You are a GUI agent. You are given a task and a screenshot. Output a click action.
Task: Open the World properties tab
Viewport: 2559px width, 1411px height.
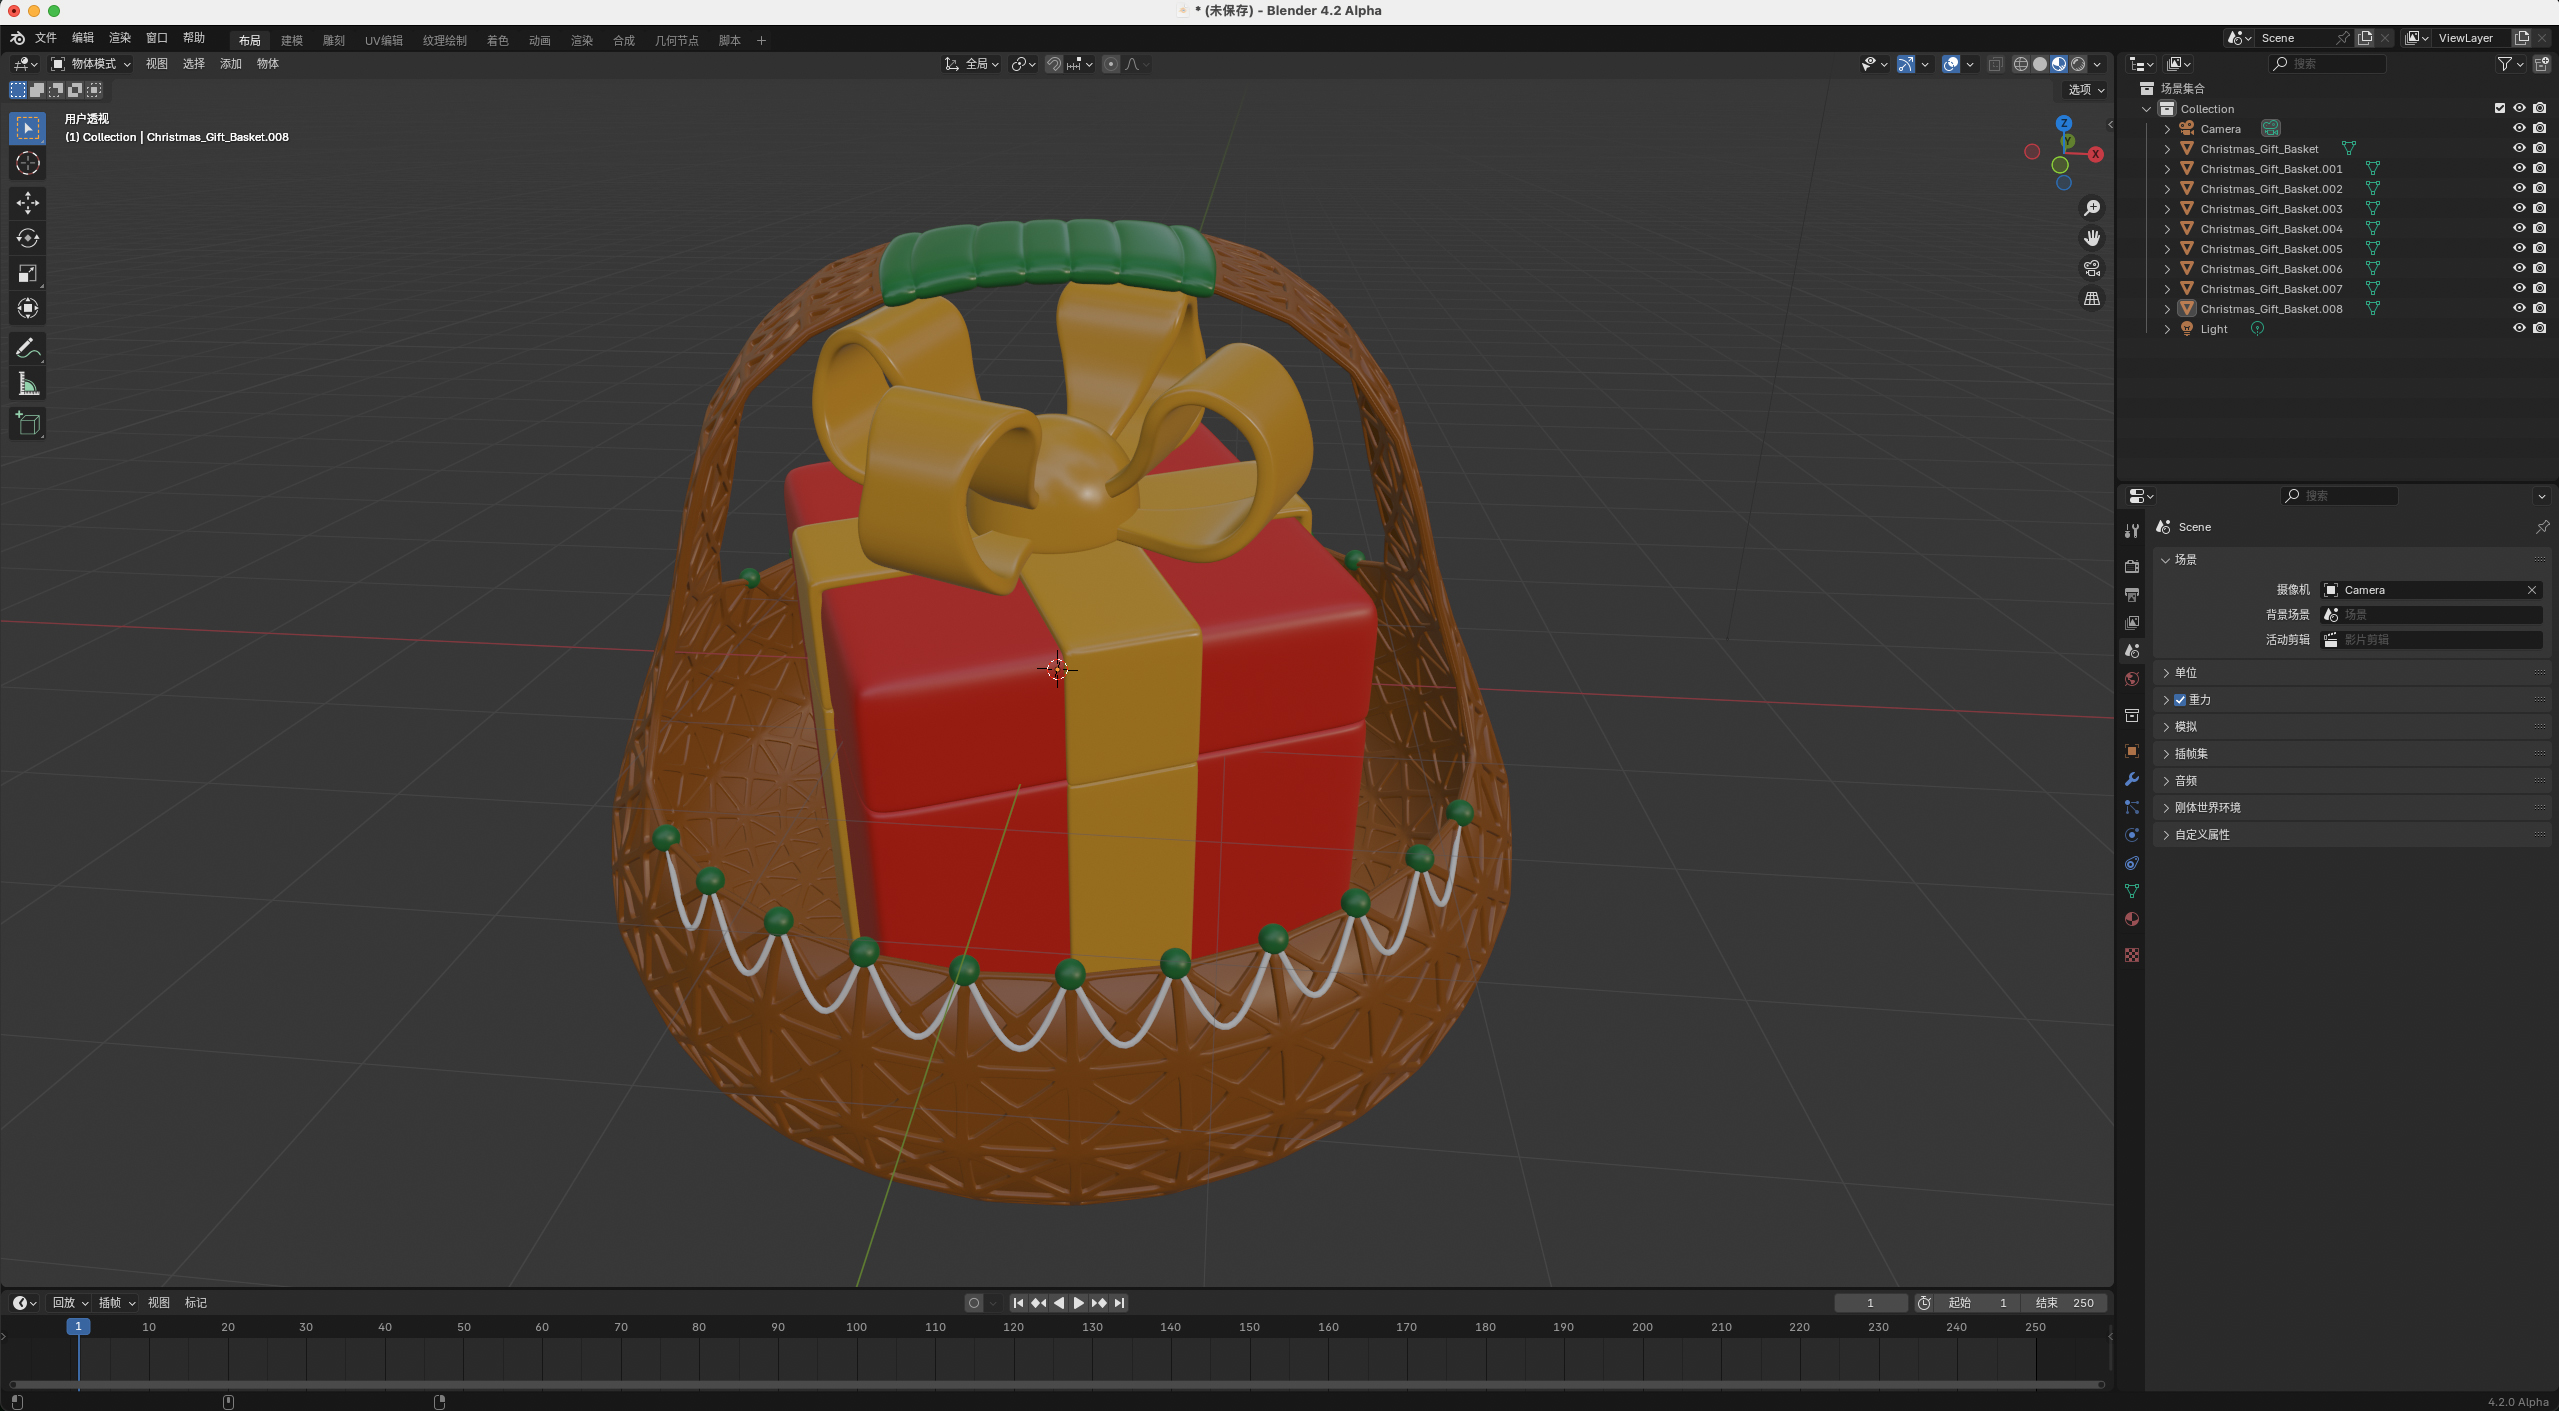(x=2131, y=679)
